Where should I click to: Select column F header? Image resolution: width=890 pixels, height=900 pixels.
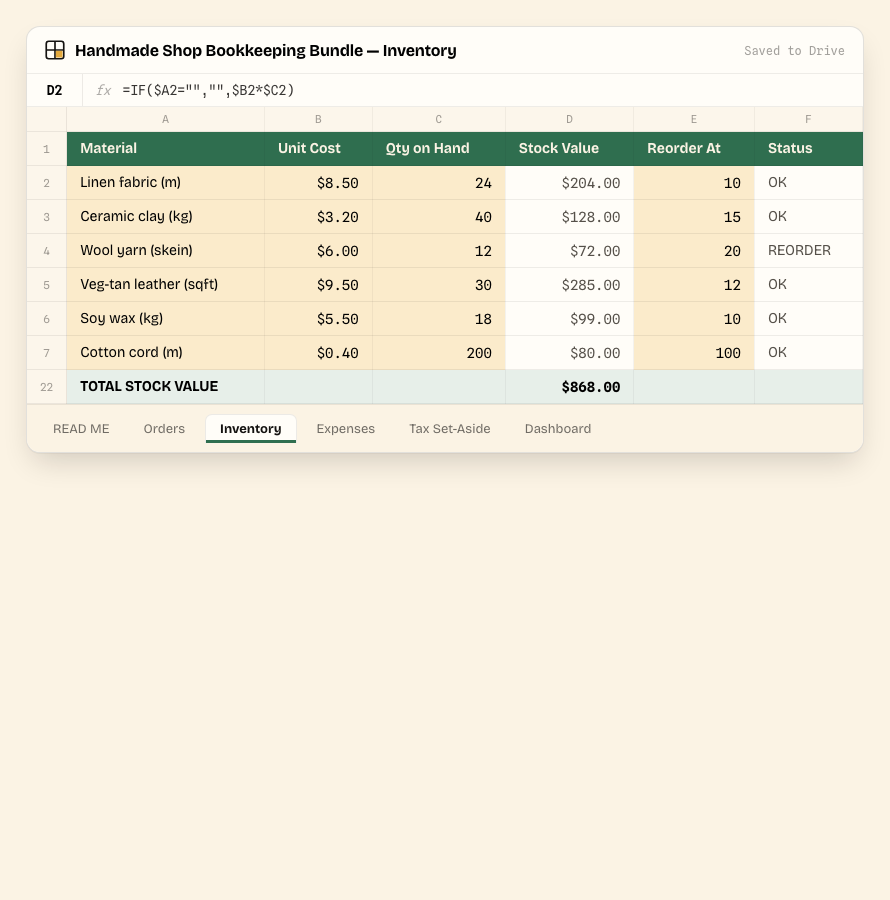pyautogui.click(x=809, y=119)
